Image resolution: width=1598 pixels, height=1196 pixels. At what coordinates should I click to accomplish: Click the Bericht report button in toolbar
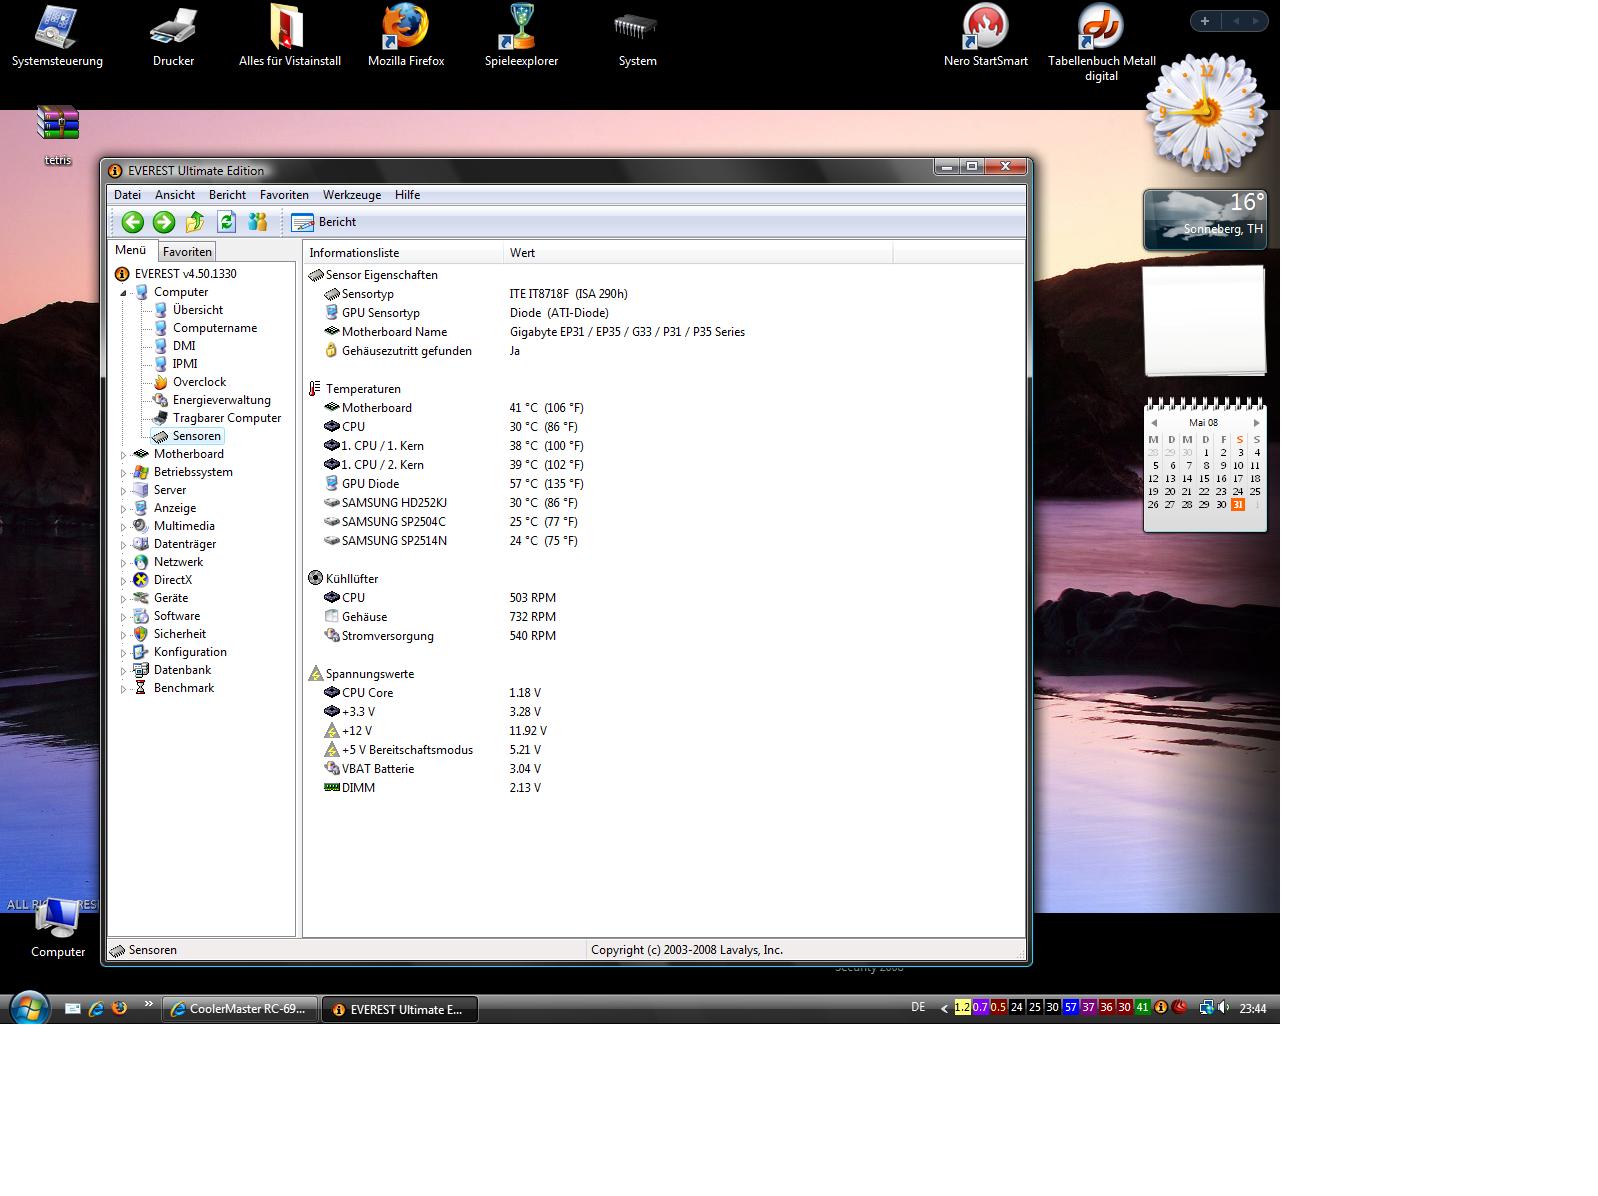click(x=324, y=222)
